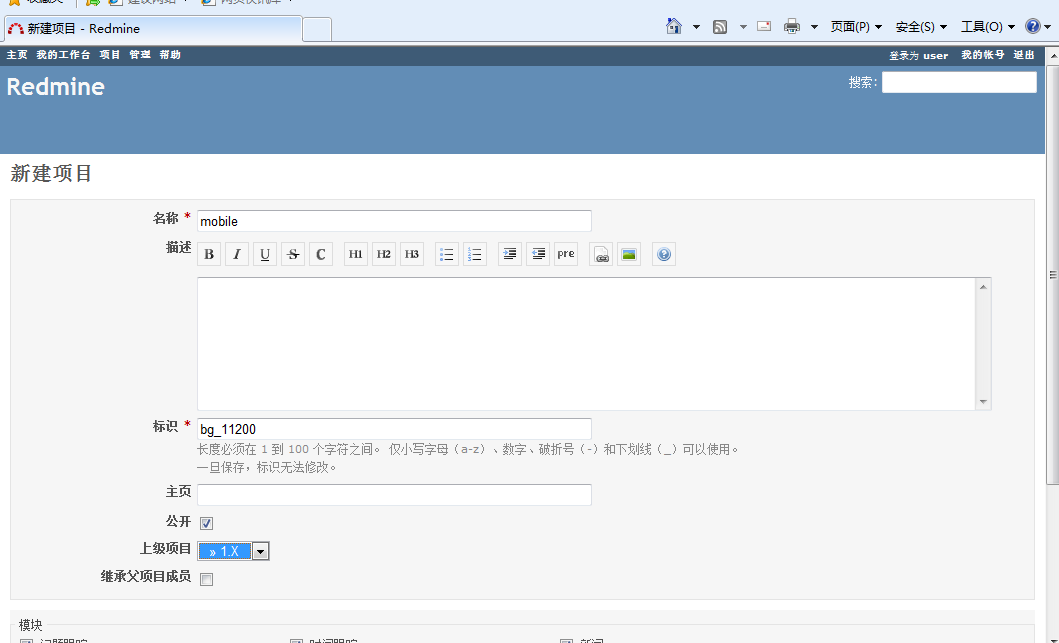
Task: Click the 标识 identifier input field
Action: [x=394, y=429]
